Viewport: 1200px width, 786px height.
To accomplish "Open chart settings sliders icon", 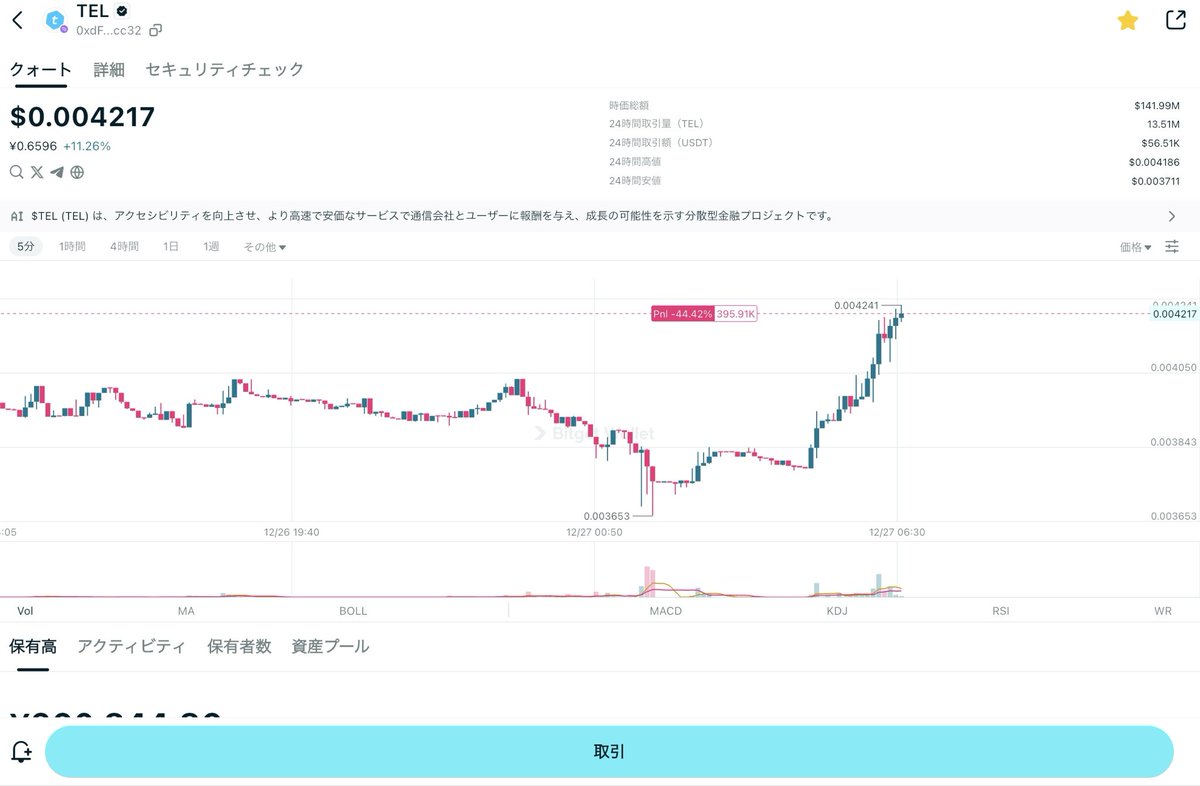I will click(1172, 246).
